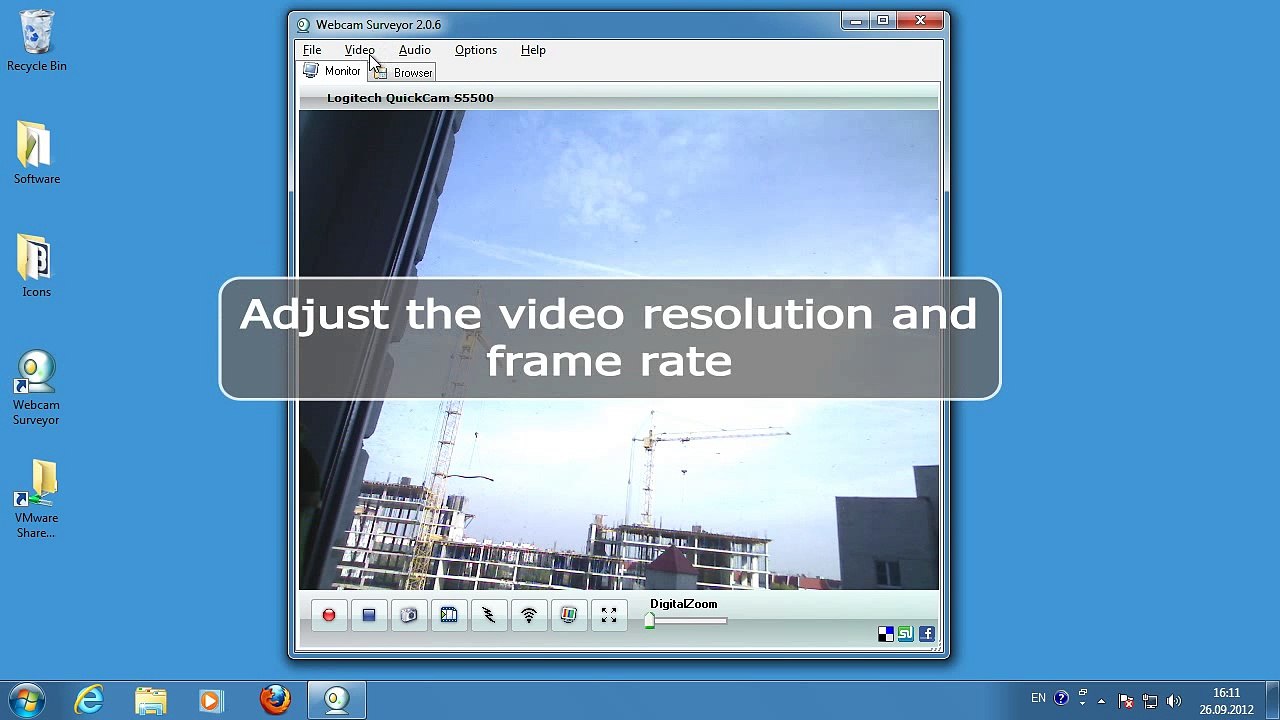Toggle the motion detection lightning icon

point(489,616)
